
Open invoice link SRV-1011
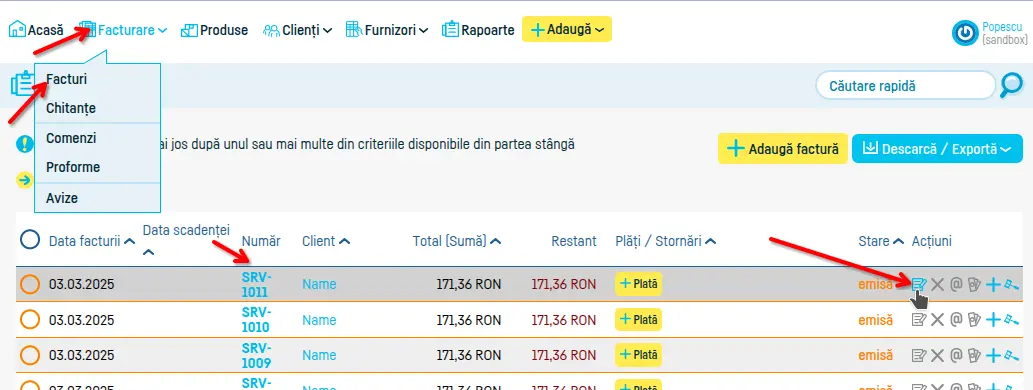[x=256, y=284]
